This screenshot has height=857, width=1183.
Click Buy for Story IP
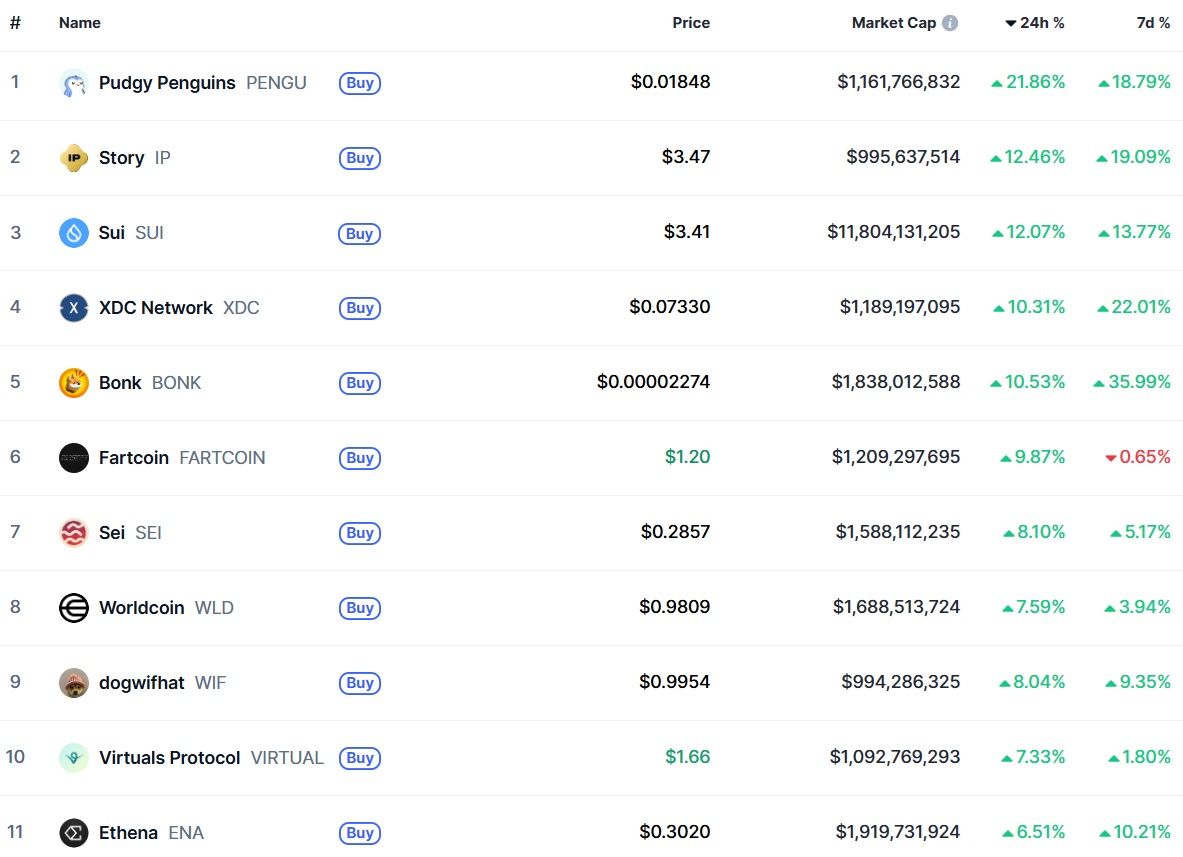[x=360, y=158]
